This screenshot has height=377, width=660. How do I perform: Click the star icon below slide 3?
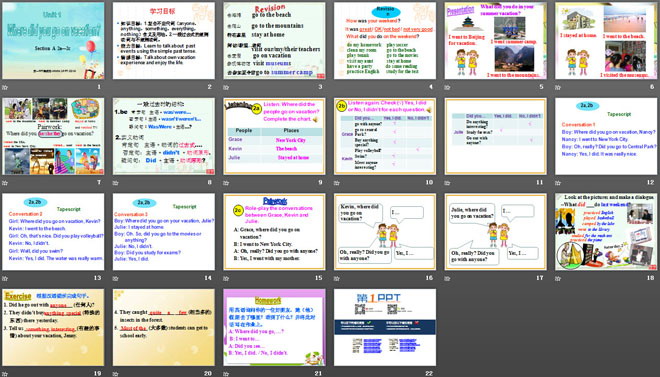tap(226, 88)
